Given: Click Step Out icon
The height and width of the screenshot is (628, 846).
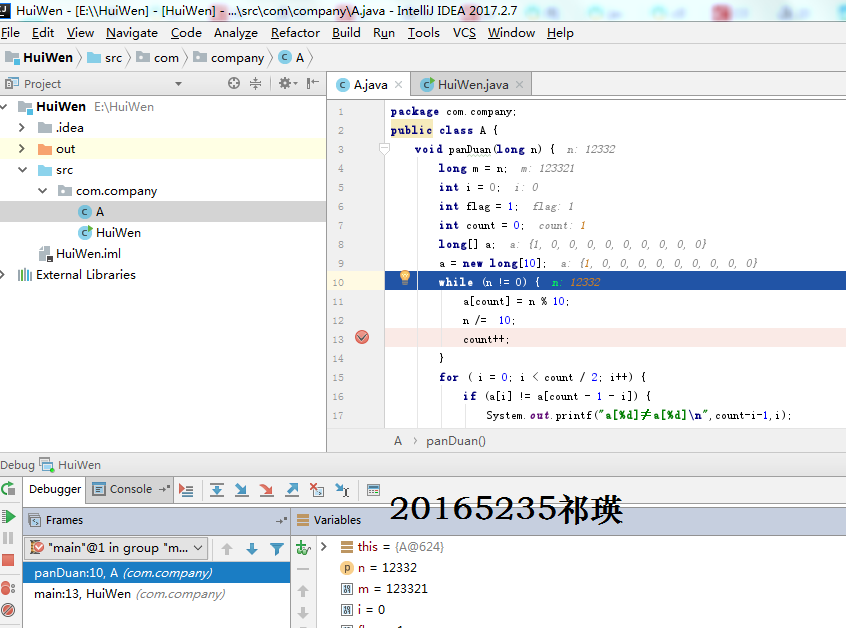Looking at the screenshot, I should (292, 490).
